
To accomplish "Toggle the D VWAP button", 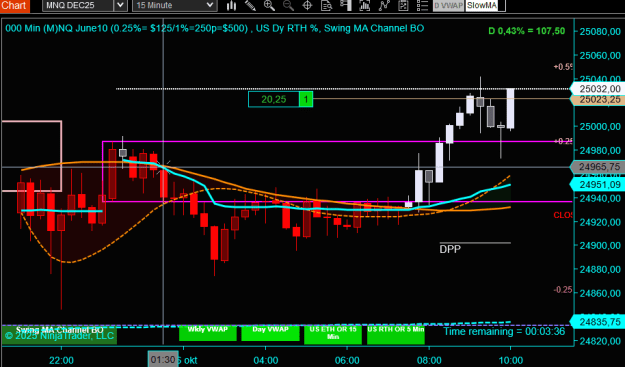I will (448, 5).
